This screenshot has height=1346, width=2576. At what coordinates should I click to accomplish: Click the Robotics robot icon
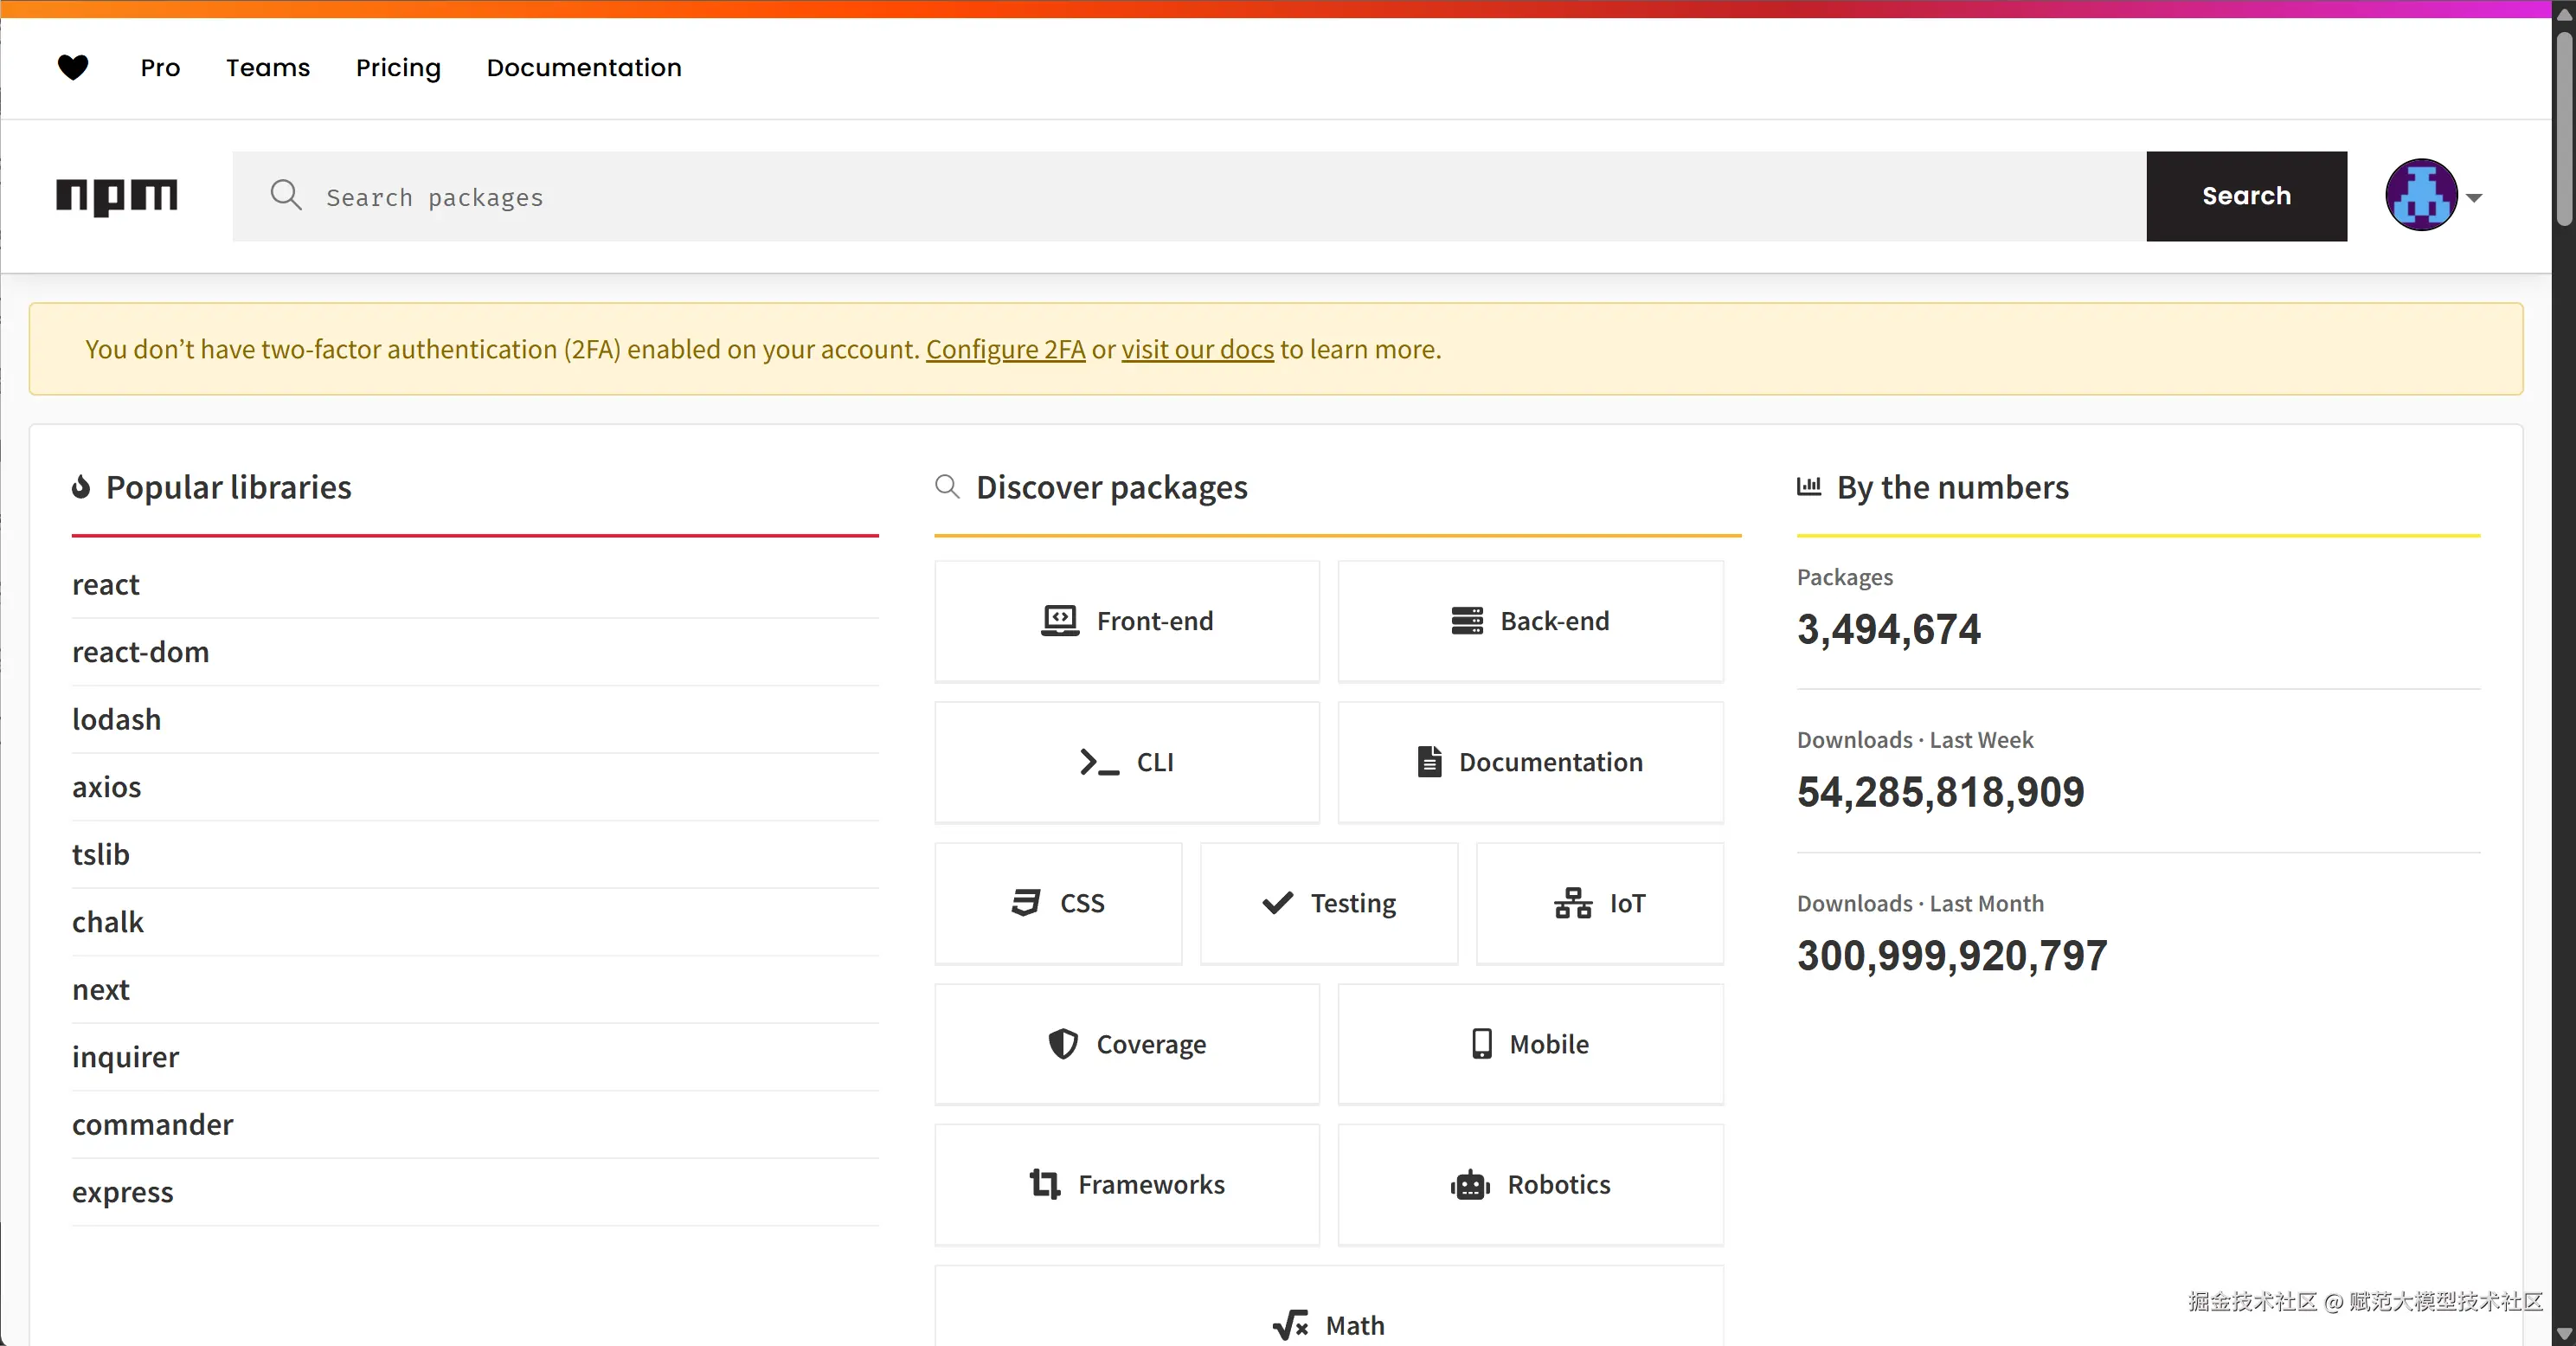coord(1470,1185)
